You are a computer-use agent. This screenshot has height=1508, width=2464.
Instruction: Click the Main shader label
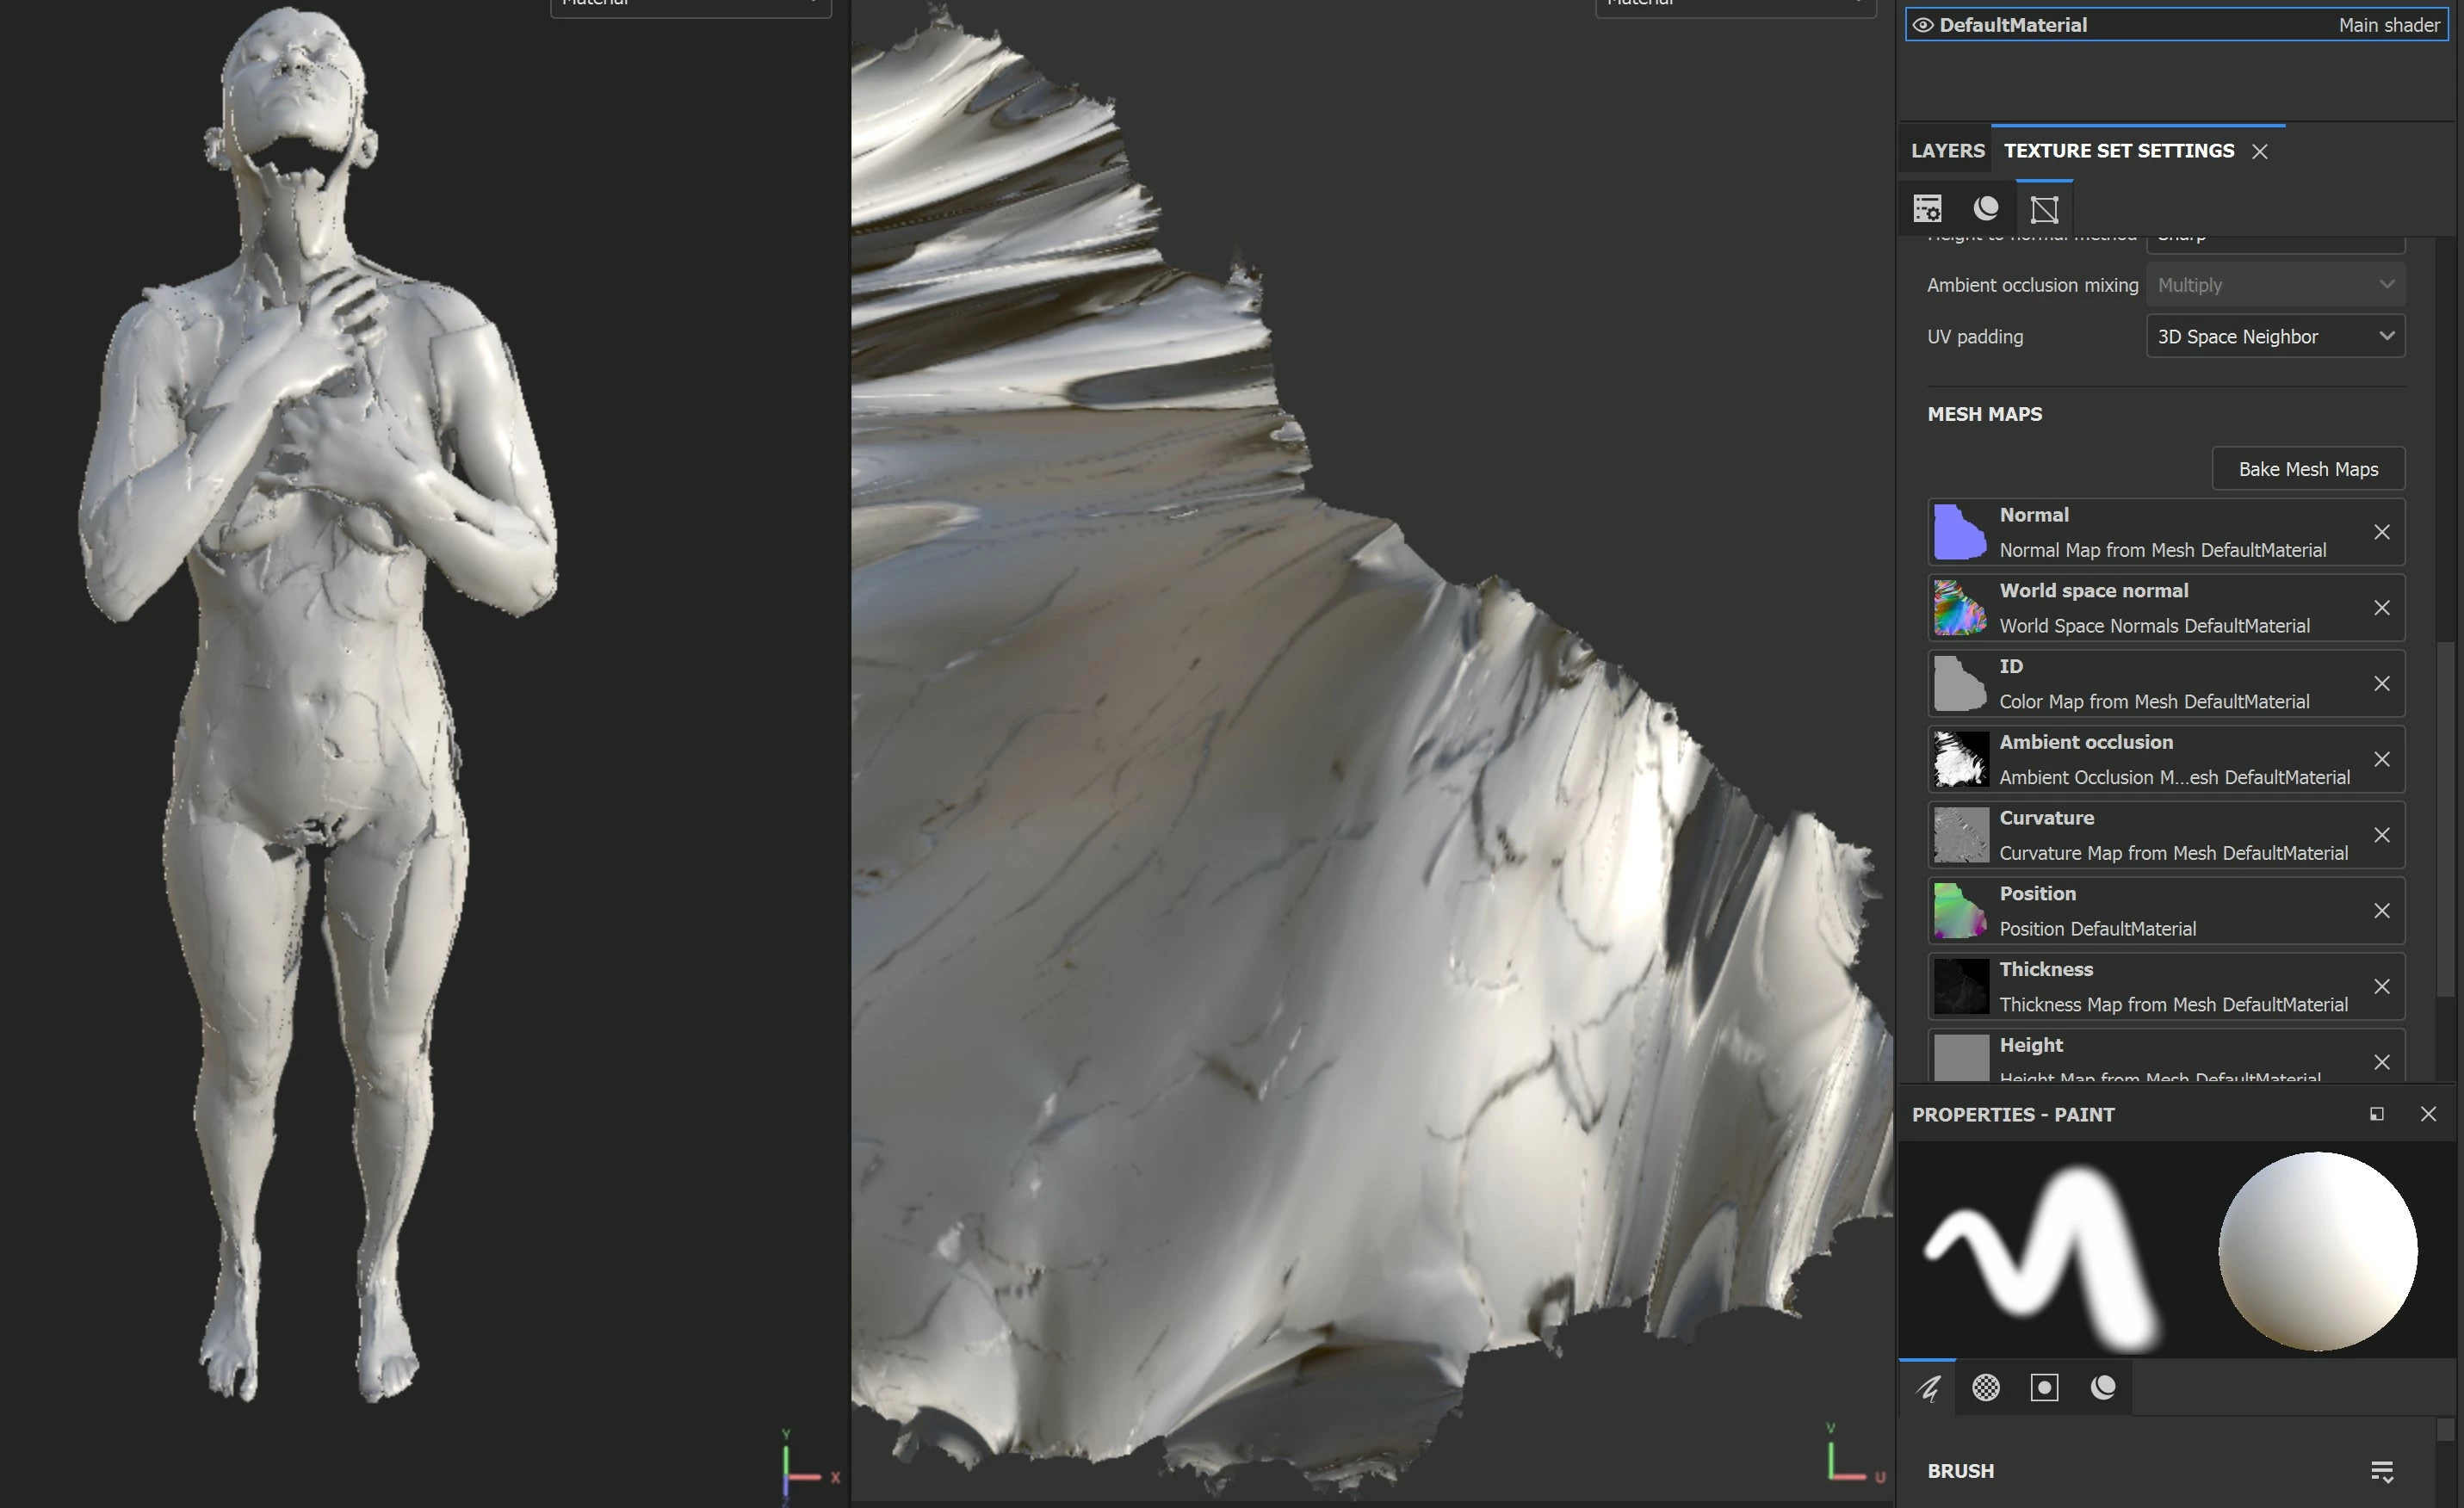pyautogui.click(x=2389, y=25)
